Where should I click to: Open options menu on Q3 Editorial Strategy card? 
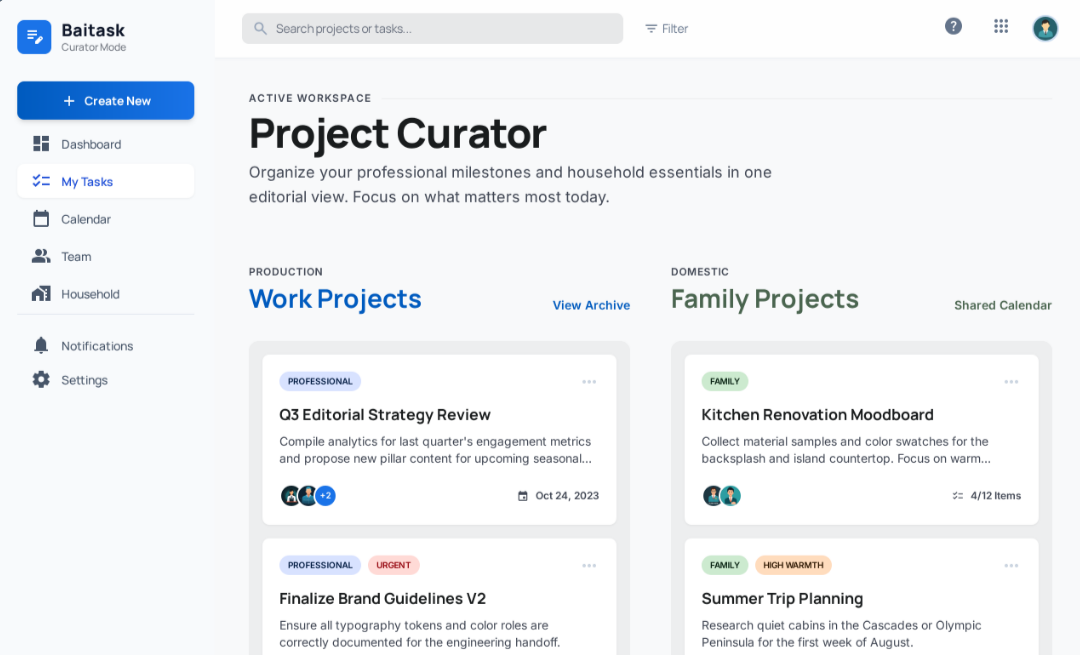tap(589, 381)
